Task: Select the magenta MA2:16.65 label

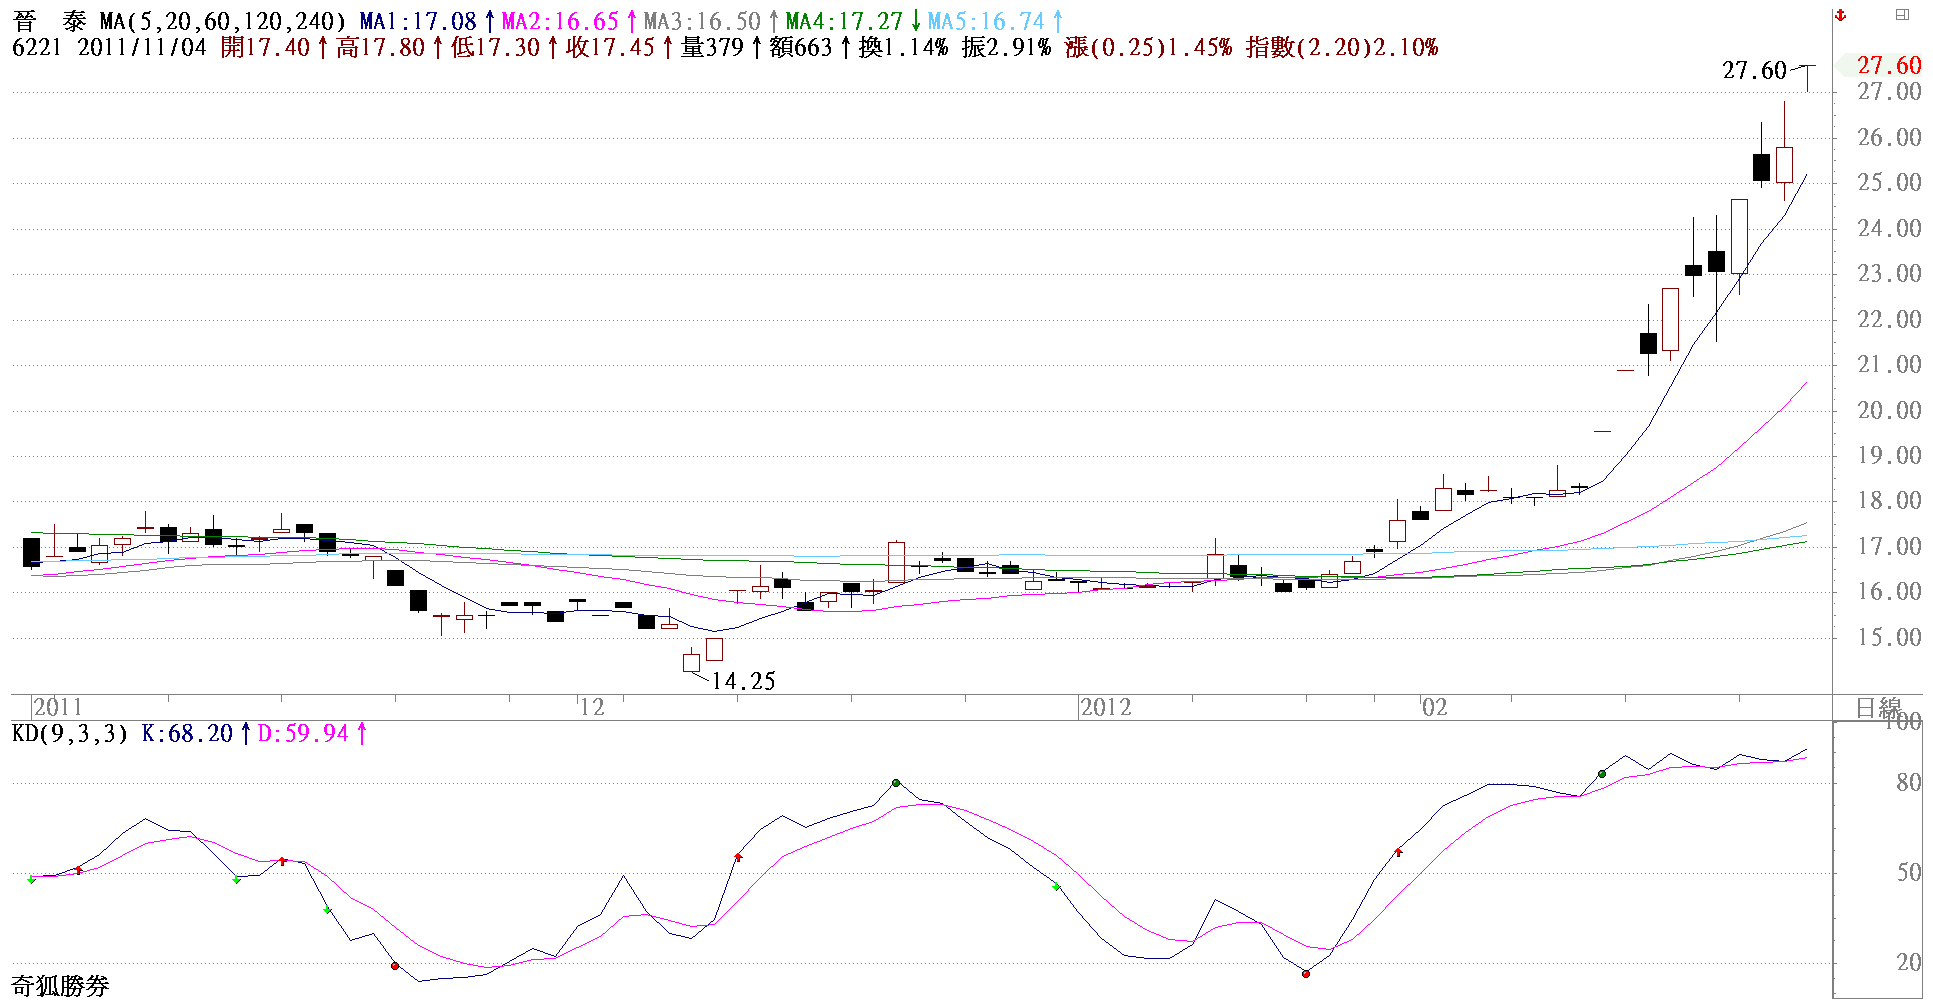Action: (x=560, y=21)
